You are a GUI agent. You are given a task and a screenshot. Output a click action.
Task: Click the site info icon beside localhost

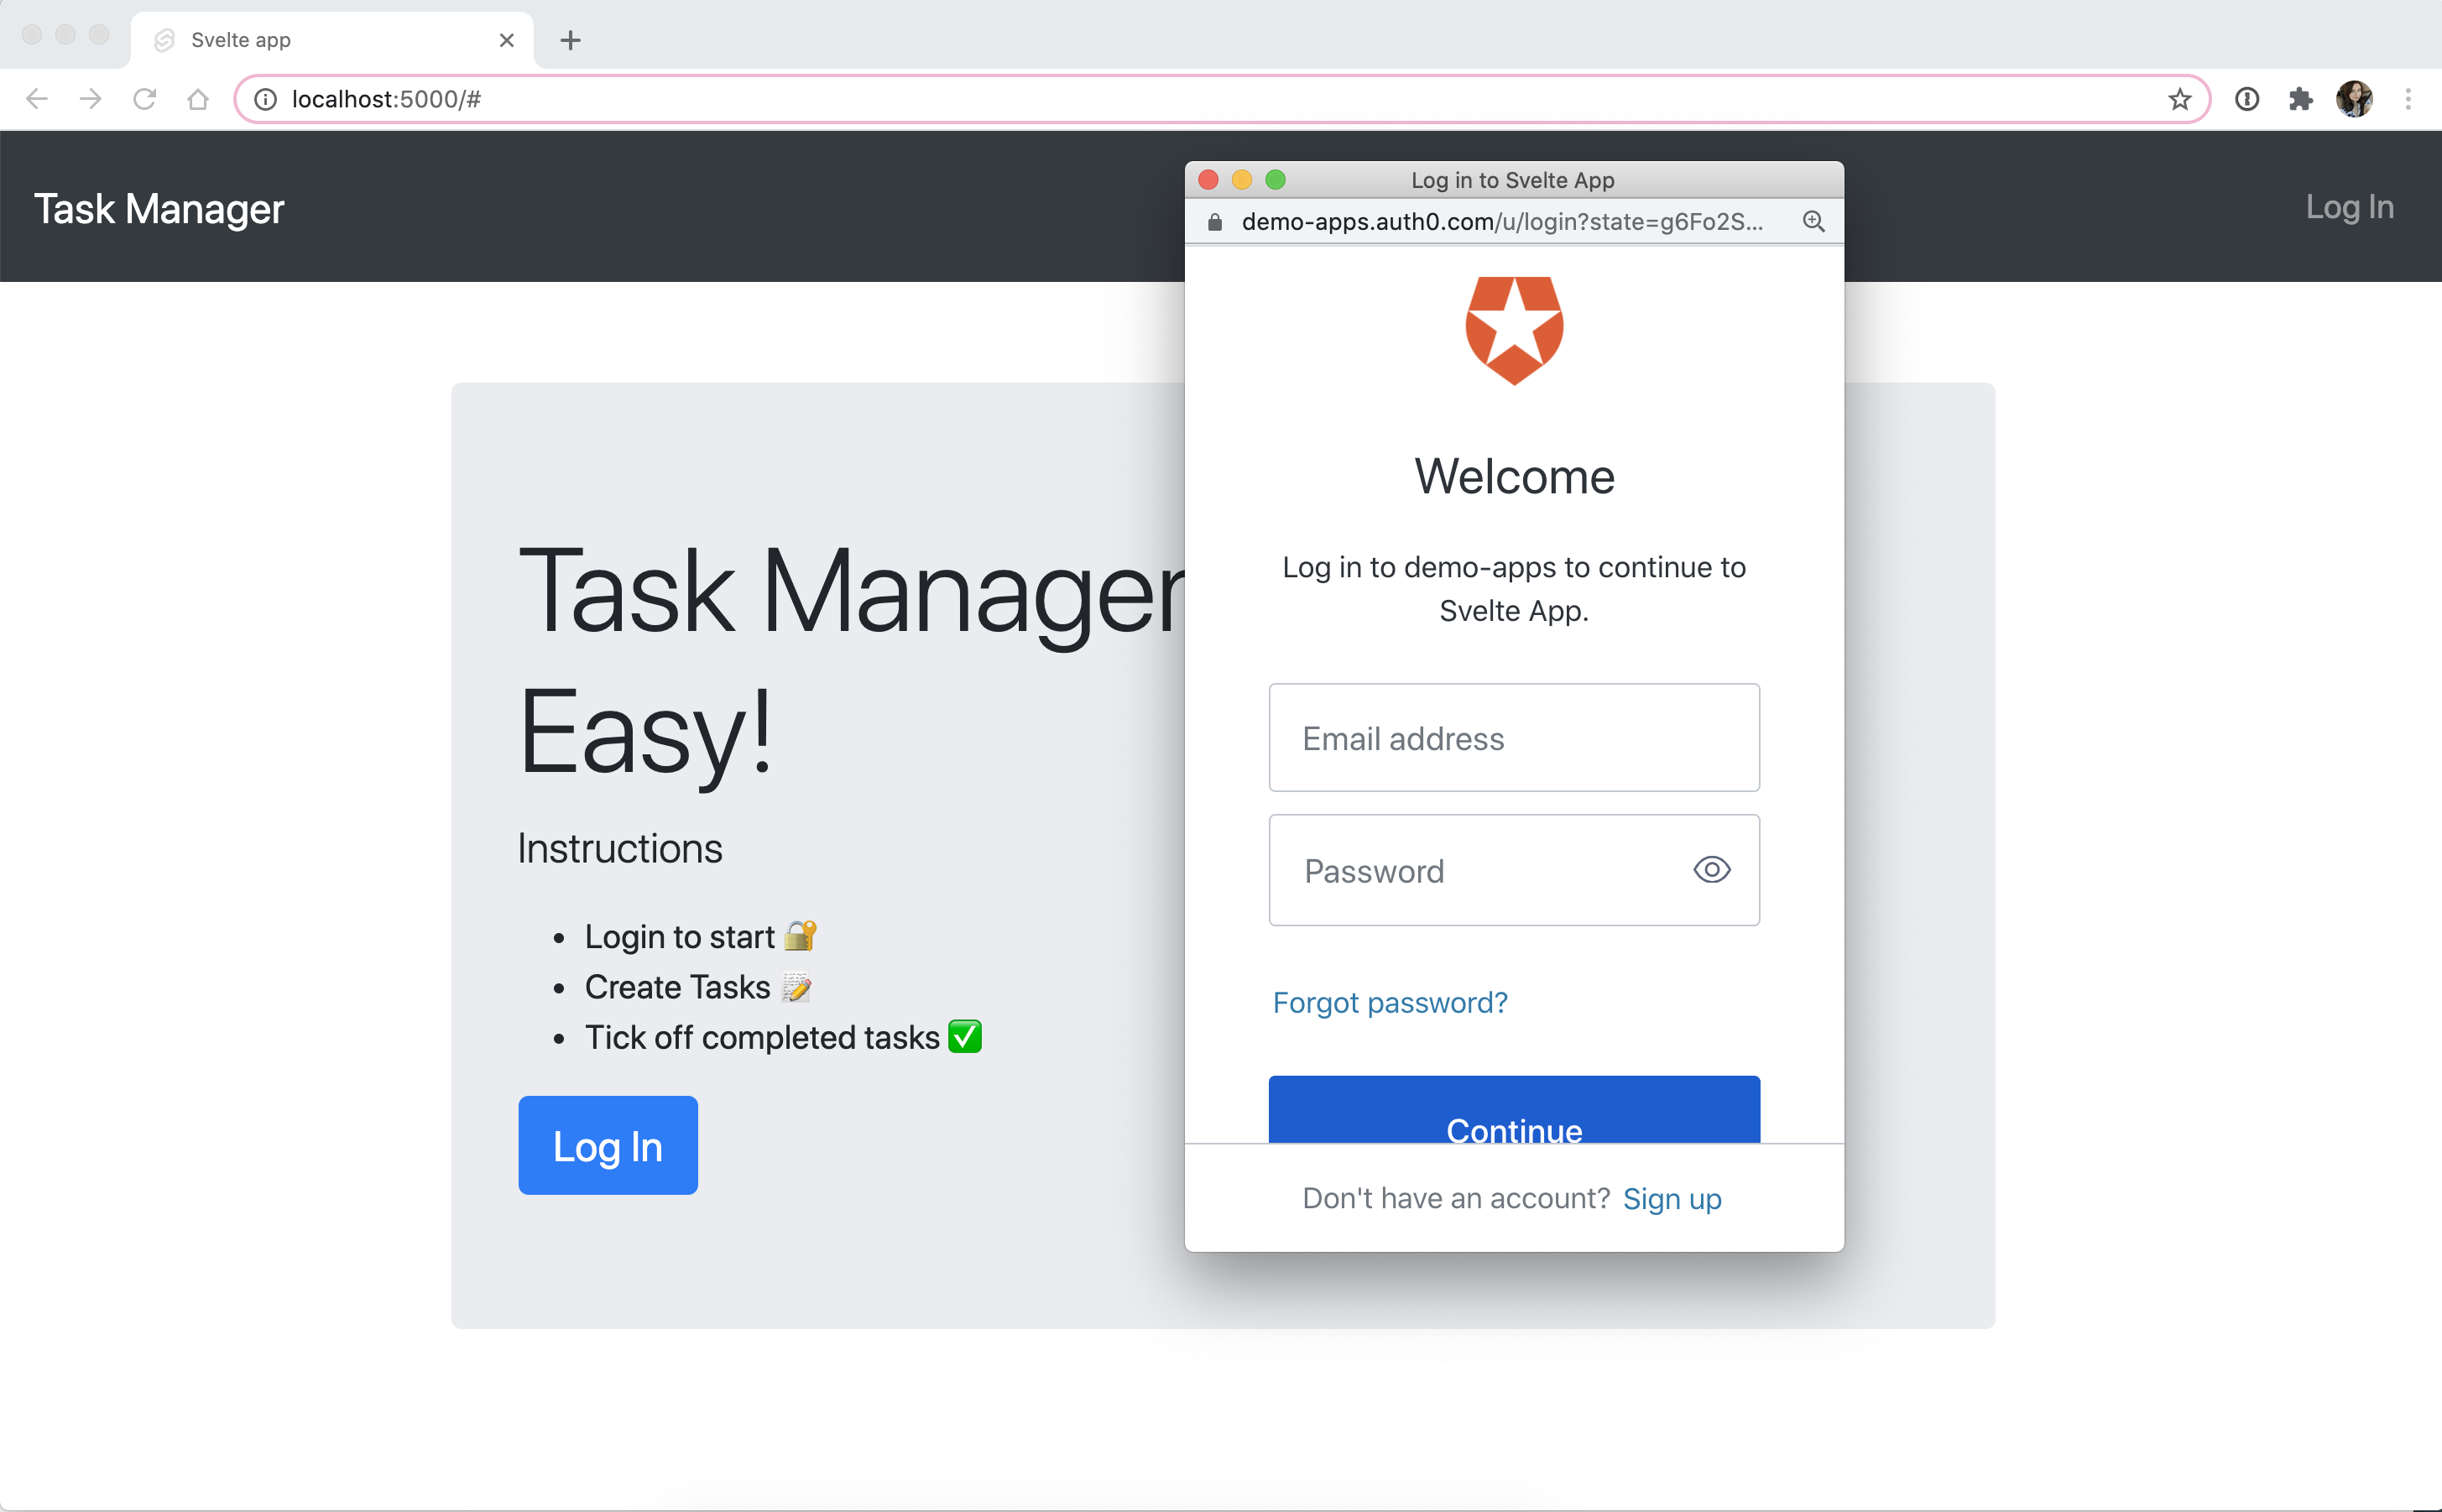pyautogui.click(x=265, y=99)
